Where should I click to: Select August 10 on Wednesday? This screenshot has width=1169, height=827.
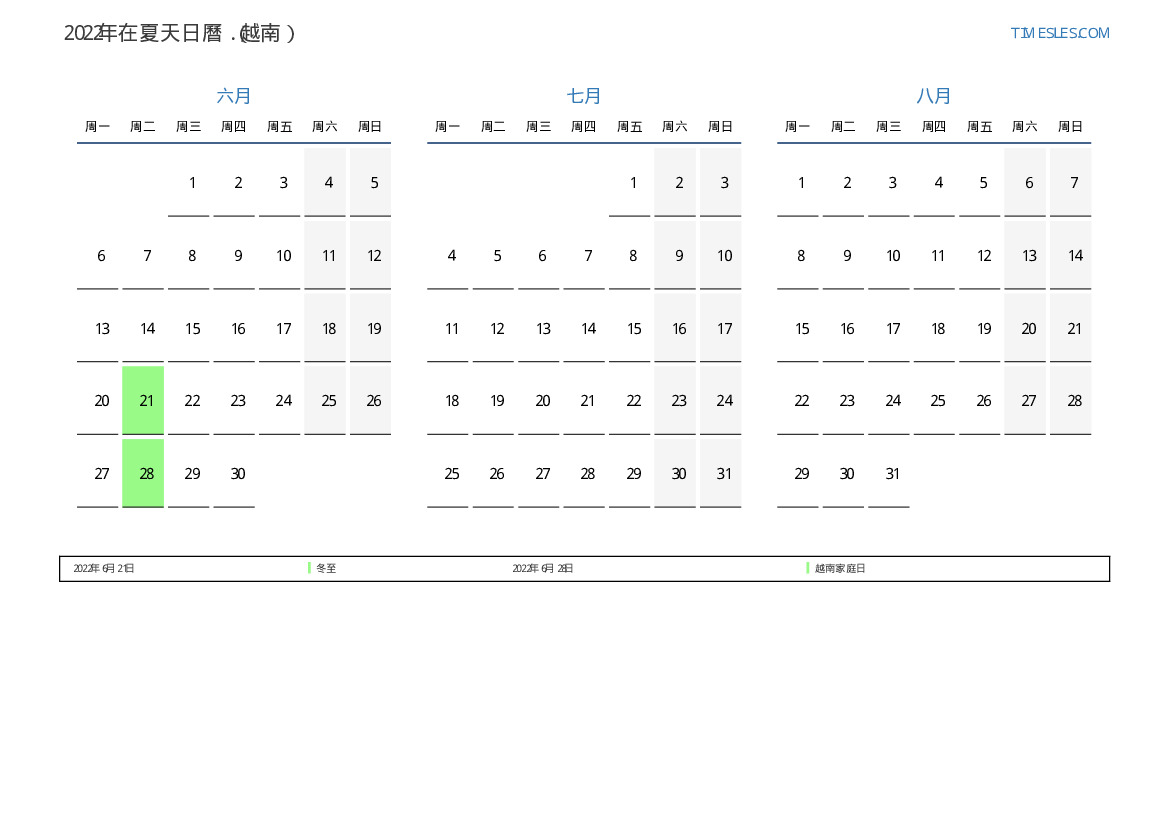tap(889, 256)
